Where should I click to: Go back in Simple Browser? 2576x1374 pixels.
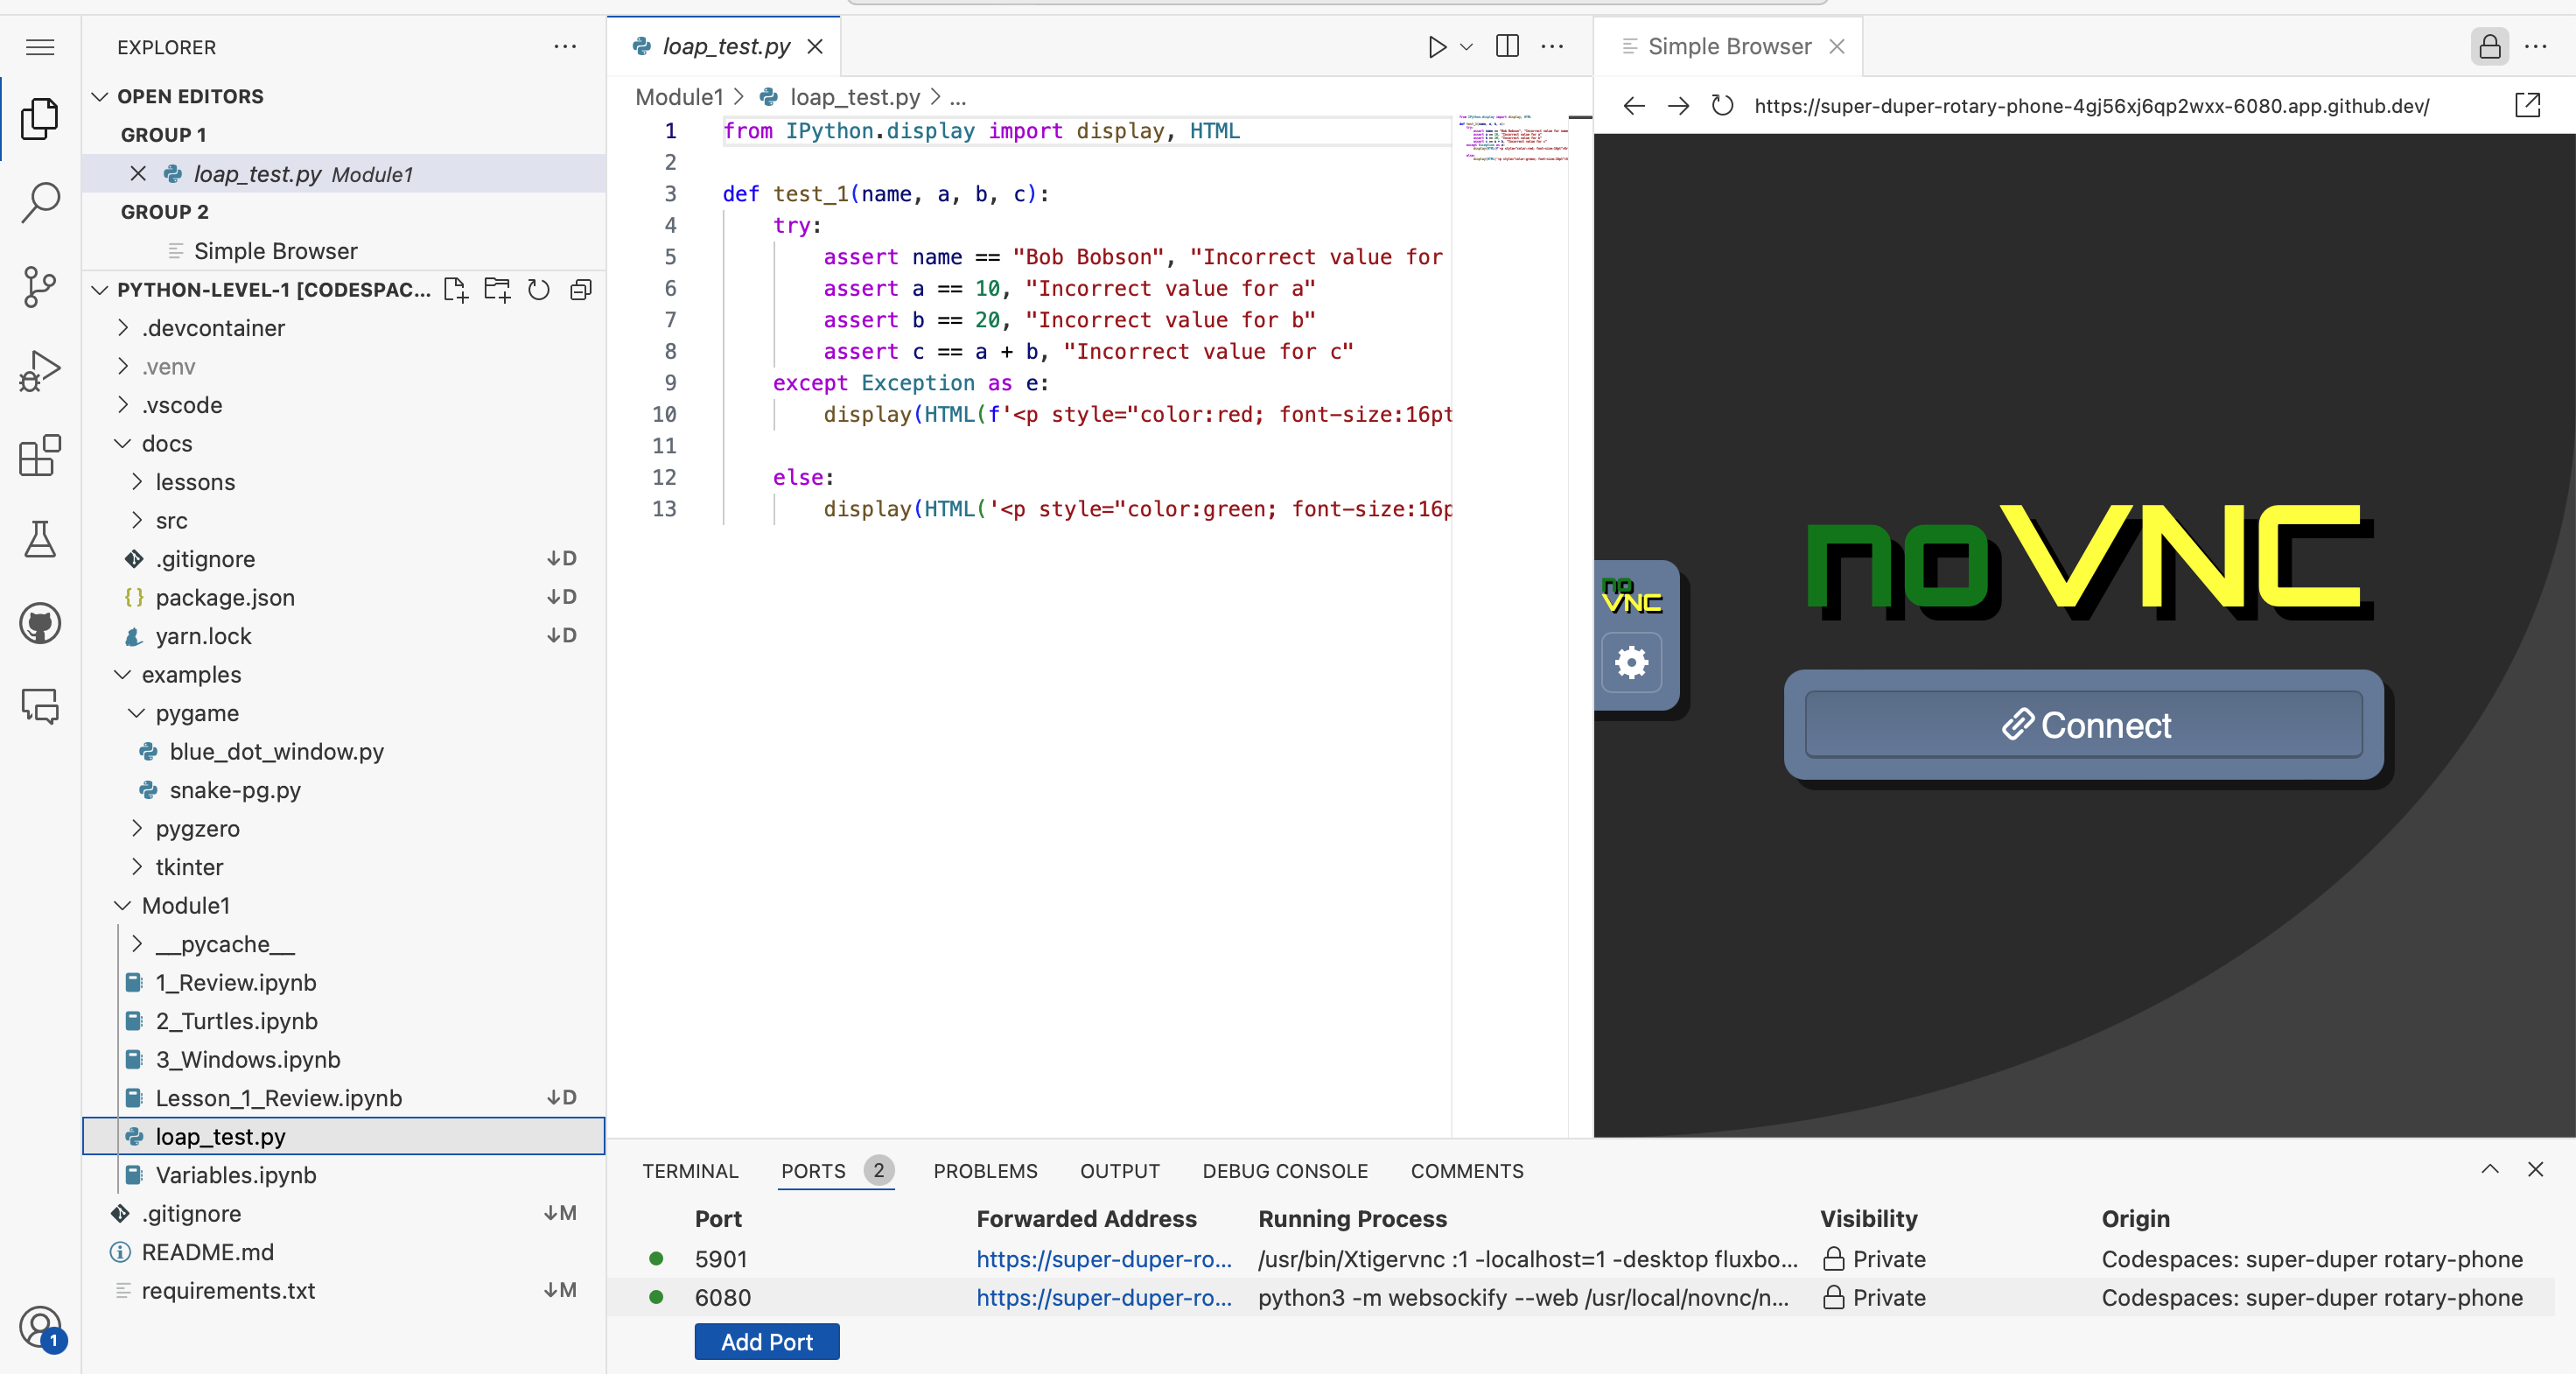pyautogui.click(x=1634, y=106)
